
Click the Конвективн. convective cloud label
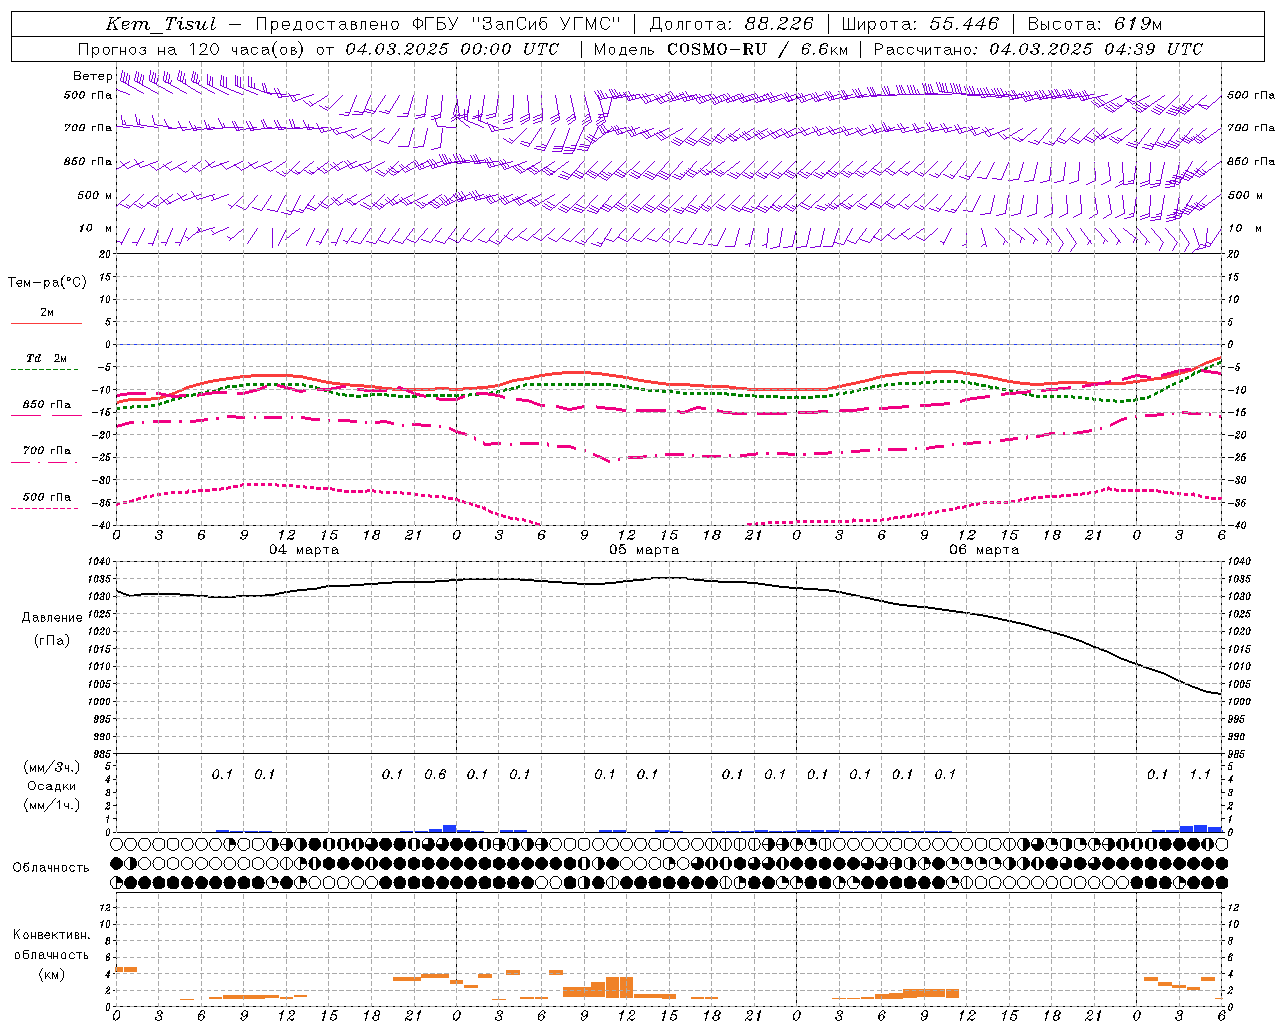coord(52,935)
